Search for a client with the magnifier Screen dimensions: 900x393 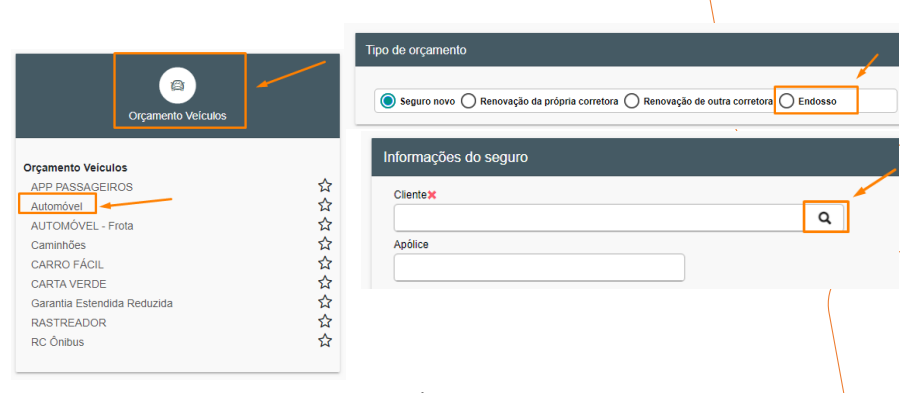[x=825, y=217]
